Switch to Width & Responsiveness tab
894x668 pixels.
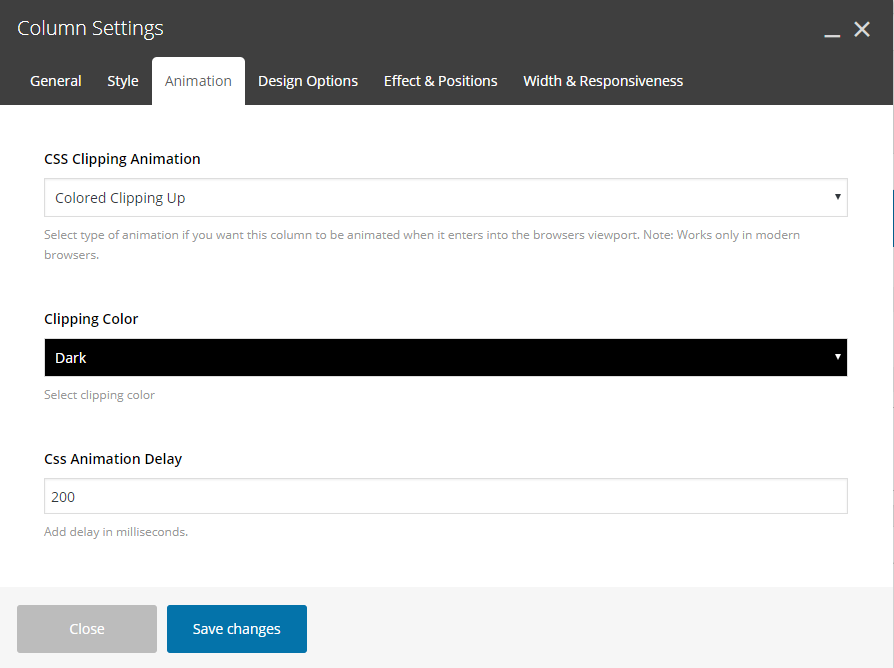603,81
